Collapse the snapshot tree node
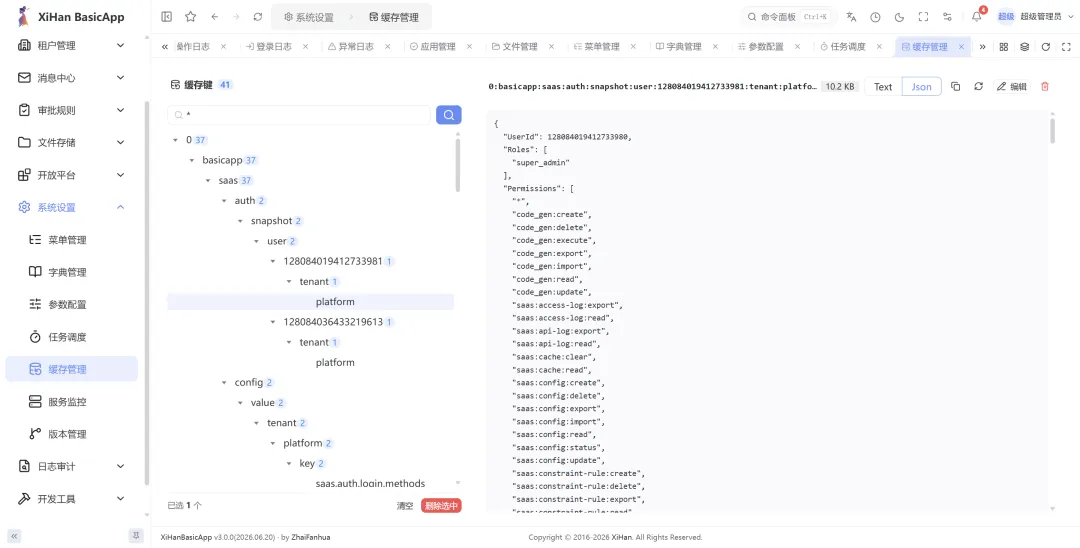Viewport: 1080px width, 548px height. 240,221
